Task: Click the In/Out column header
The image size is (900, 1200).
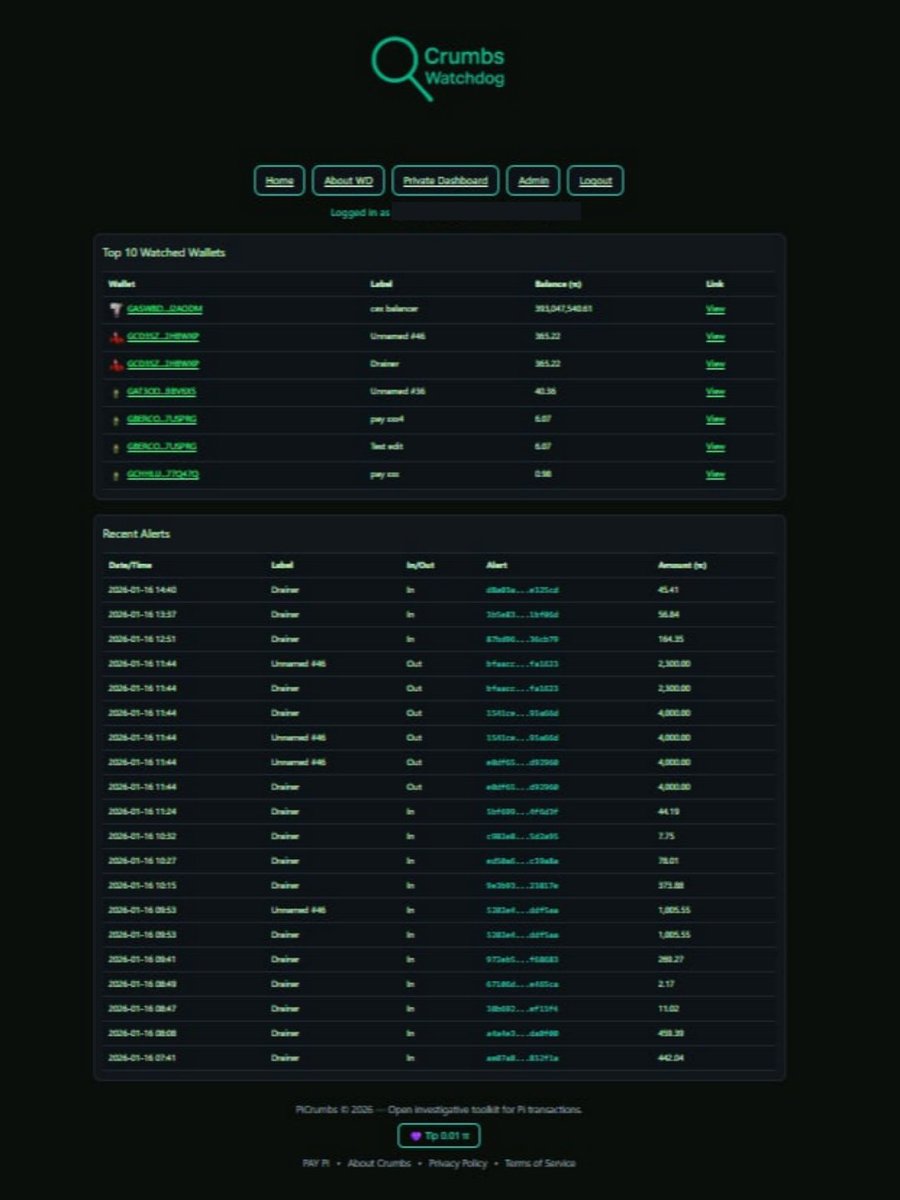Action: (x=420, y=566)
